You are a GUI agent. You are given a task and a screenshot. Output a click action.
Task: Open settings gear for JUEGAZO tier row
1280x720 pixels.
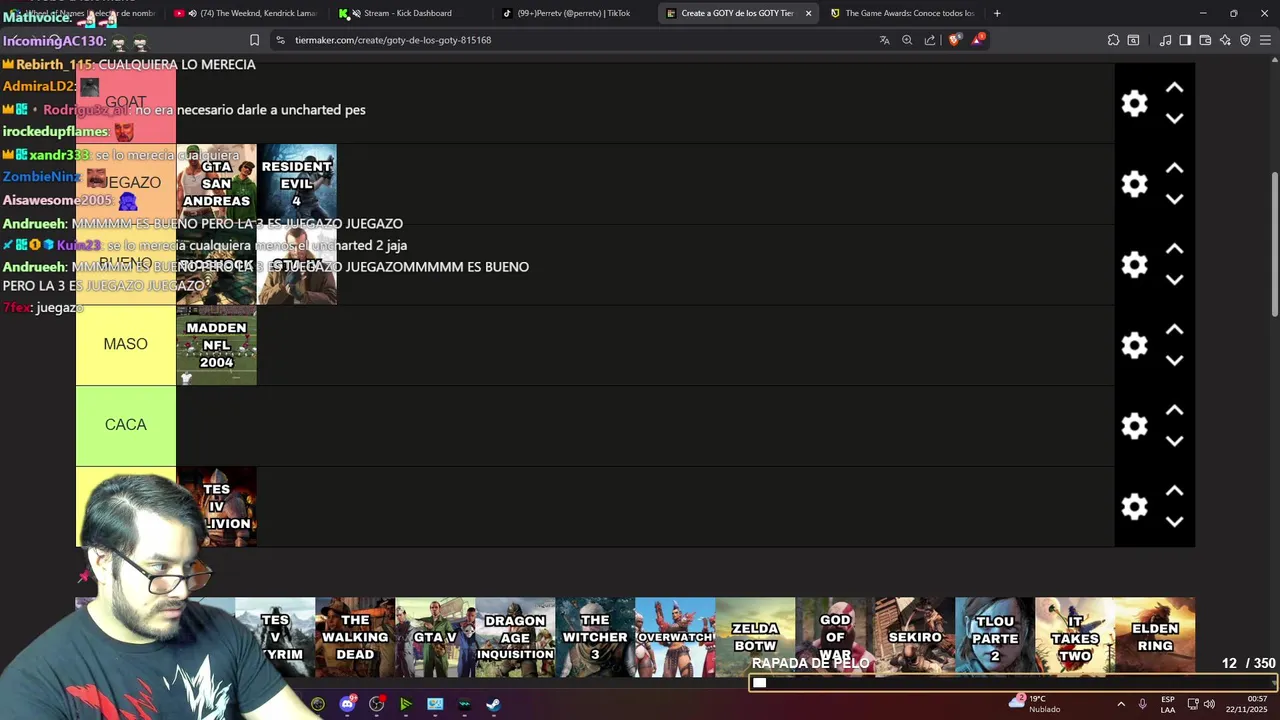coord(1134,184)
